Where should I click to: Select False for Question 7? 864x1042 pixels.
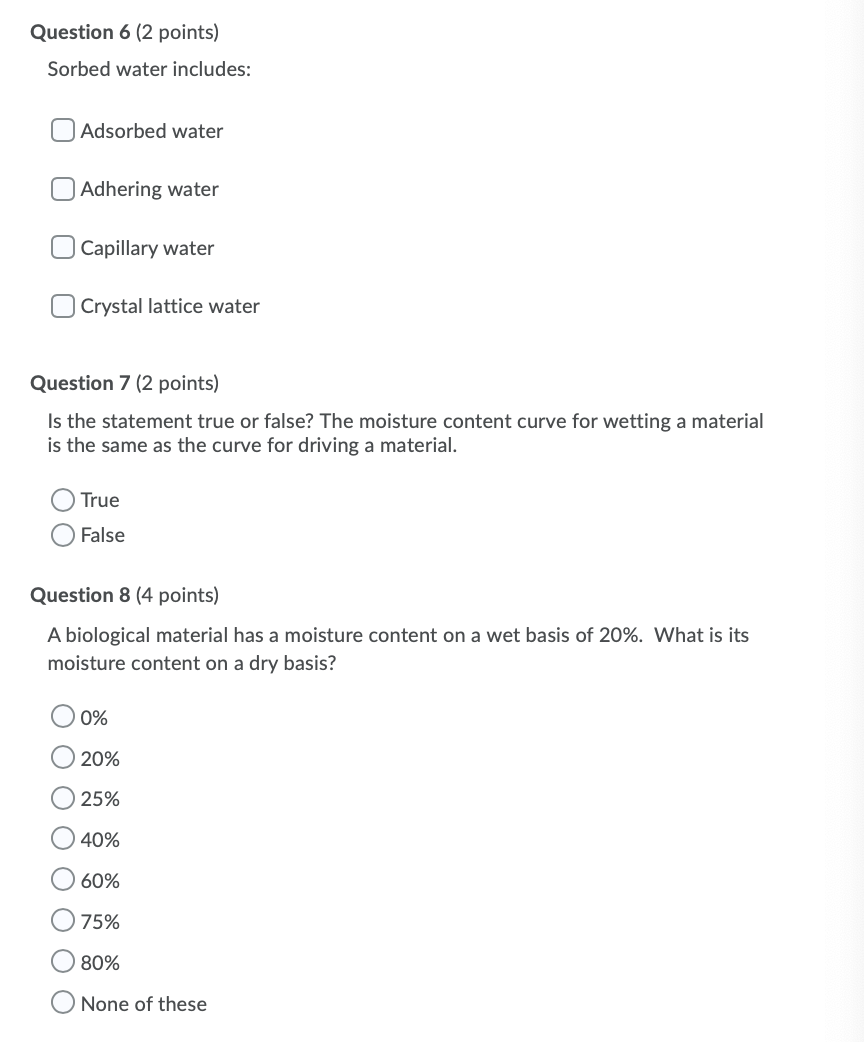click(x=62, y=535)
